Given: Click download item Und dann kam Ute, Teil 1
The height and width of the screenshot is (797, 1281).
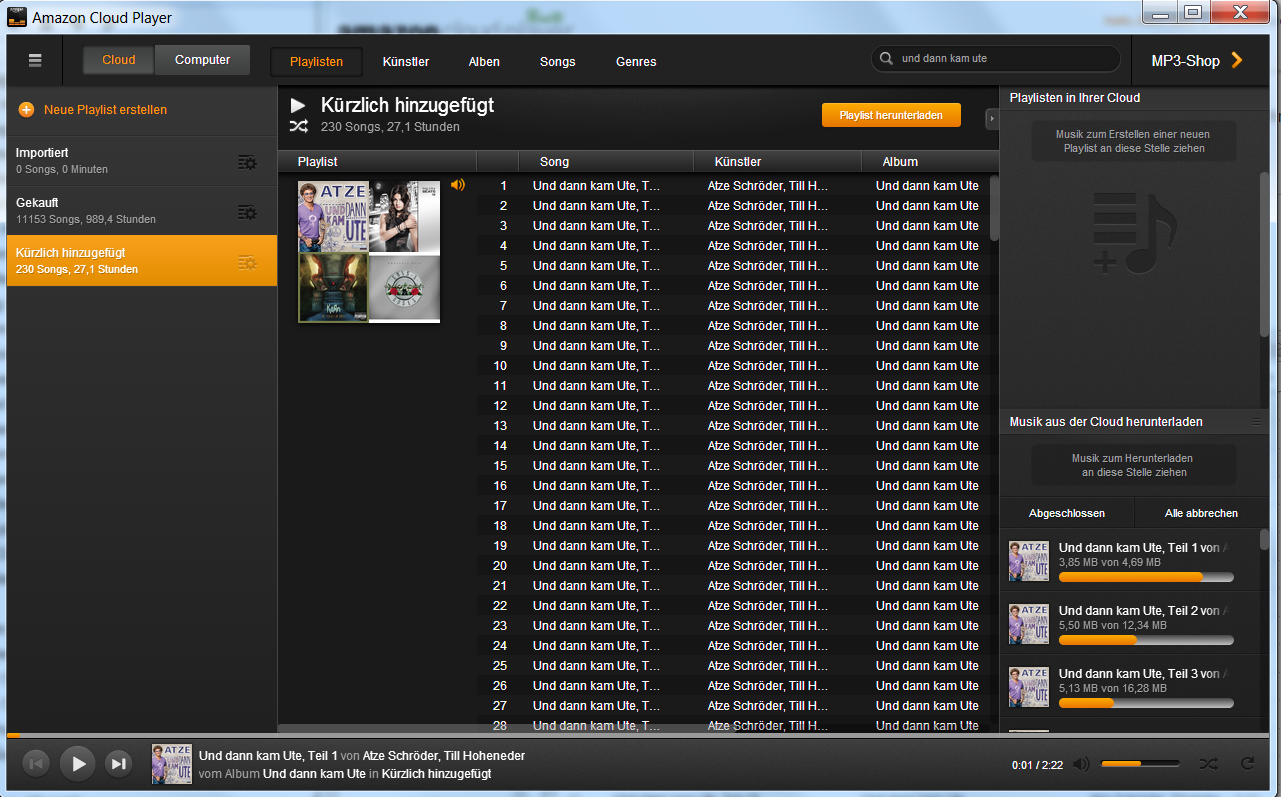Looking at the screenshot, I should tap(1130, 562).
